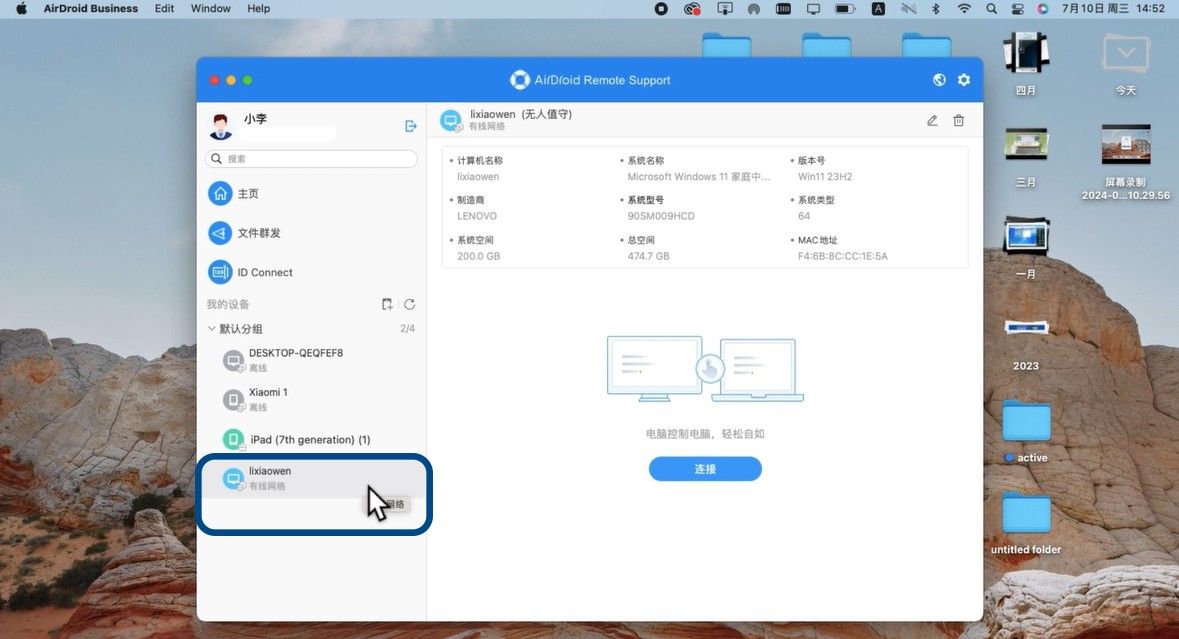
Task: Delete device using trash icon
Action: pos(959,120)
